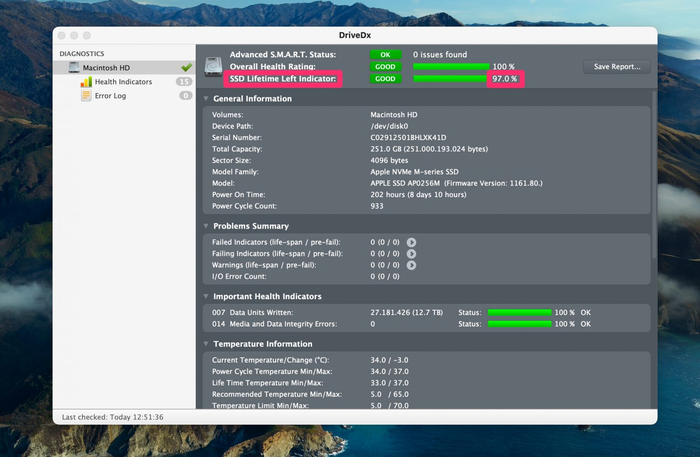
Task: Click GOOD badge for Overall Health Rating
Action: 385,66
